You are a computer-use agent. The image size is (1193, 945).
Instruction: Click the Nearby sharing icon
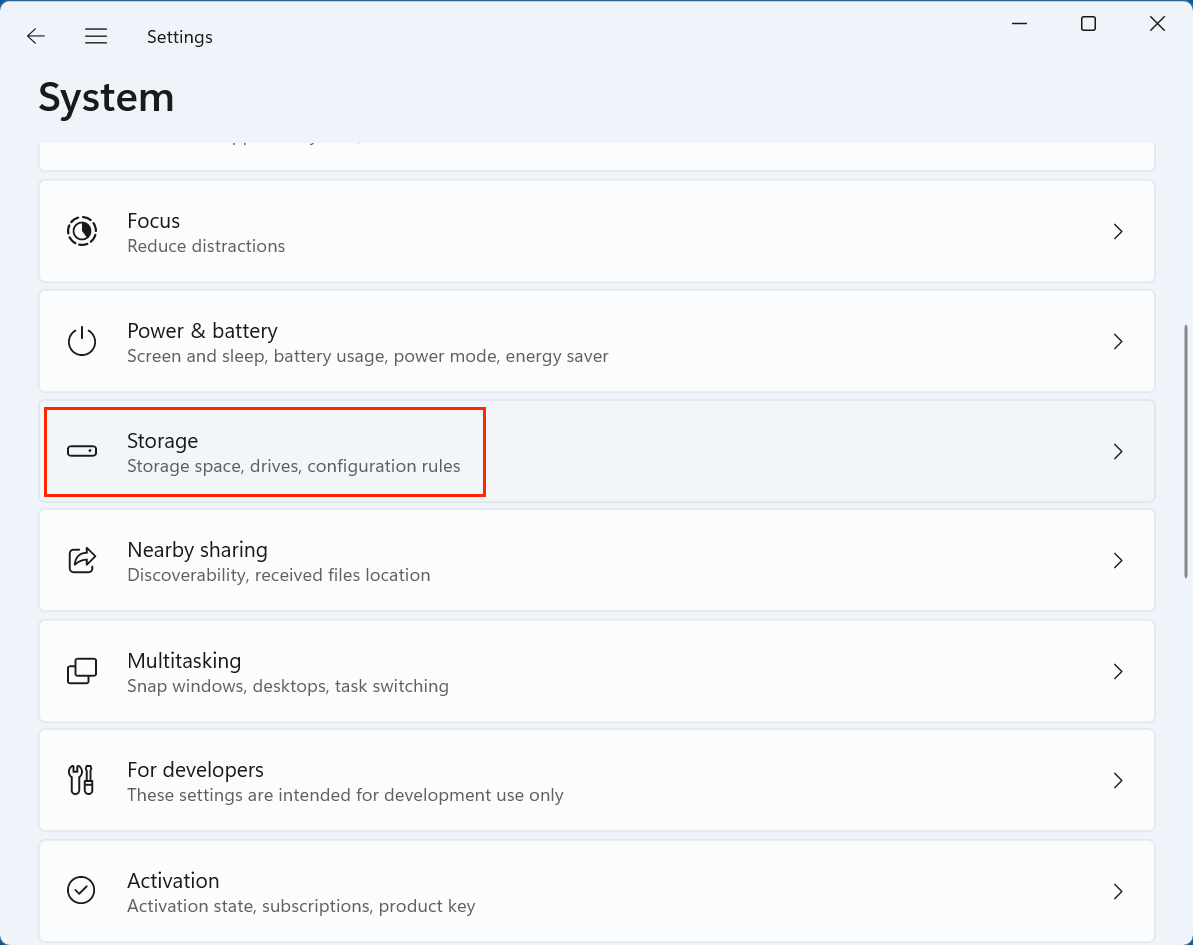pyautogui.click(x=82, y=560)
